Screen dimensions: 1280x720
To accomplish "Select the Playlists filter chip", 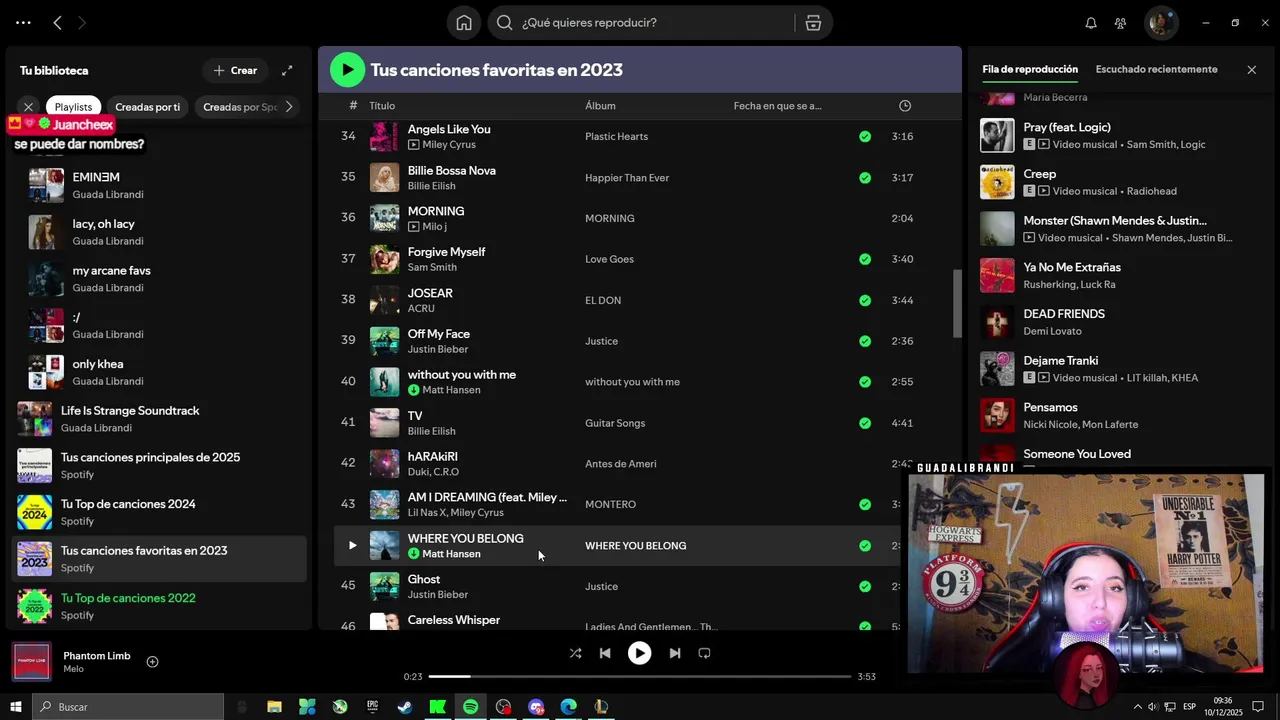I will click(x=73, y=107).
